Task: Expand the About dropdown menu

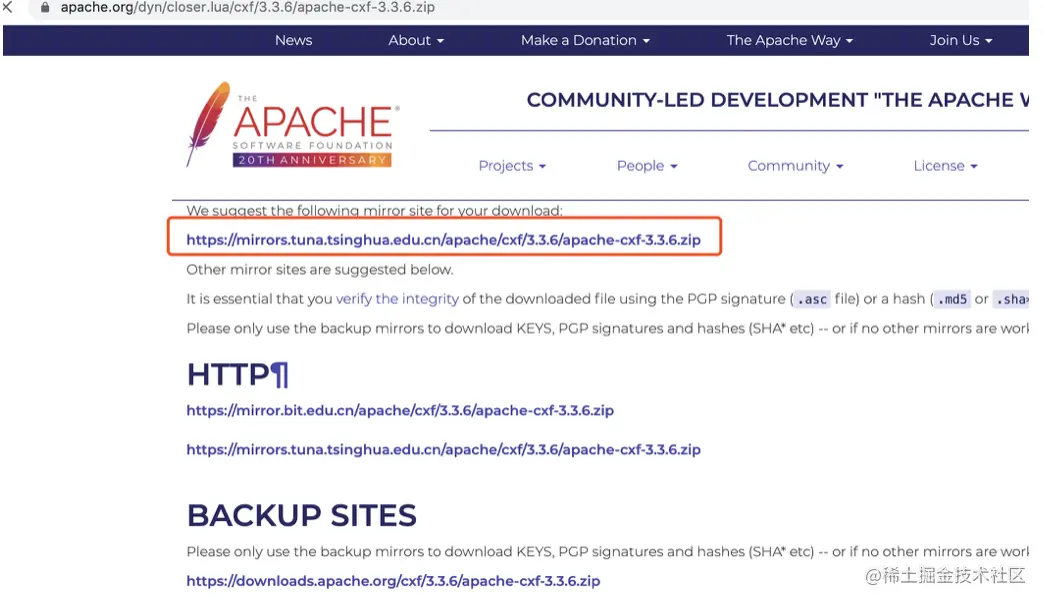Action: pos(416,40)
